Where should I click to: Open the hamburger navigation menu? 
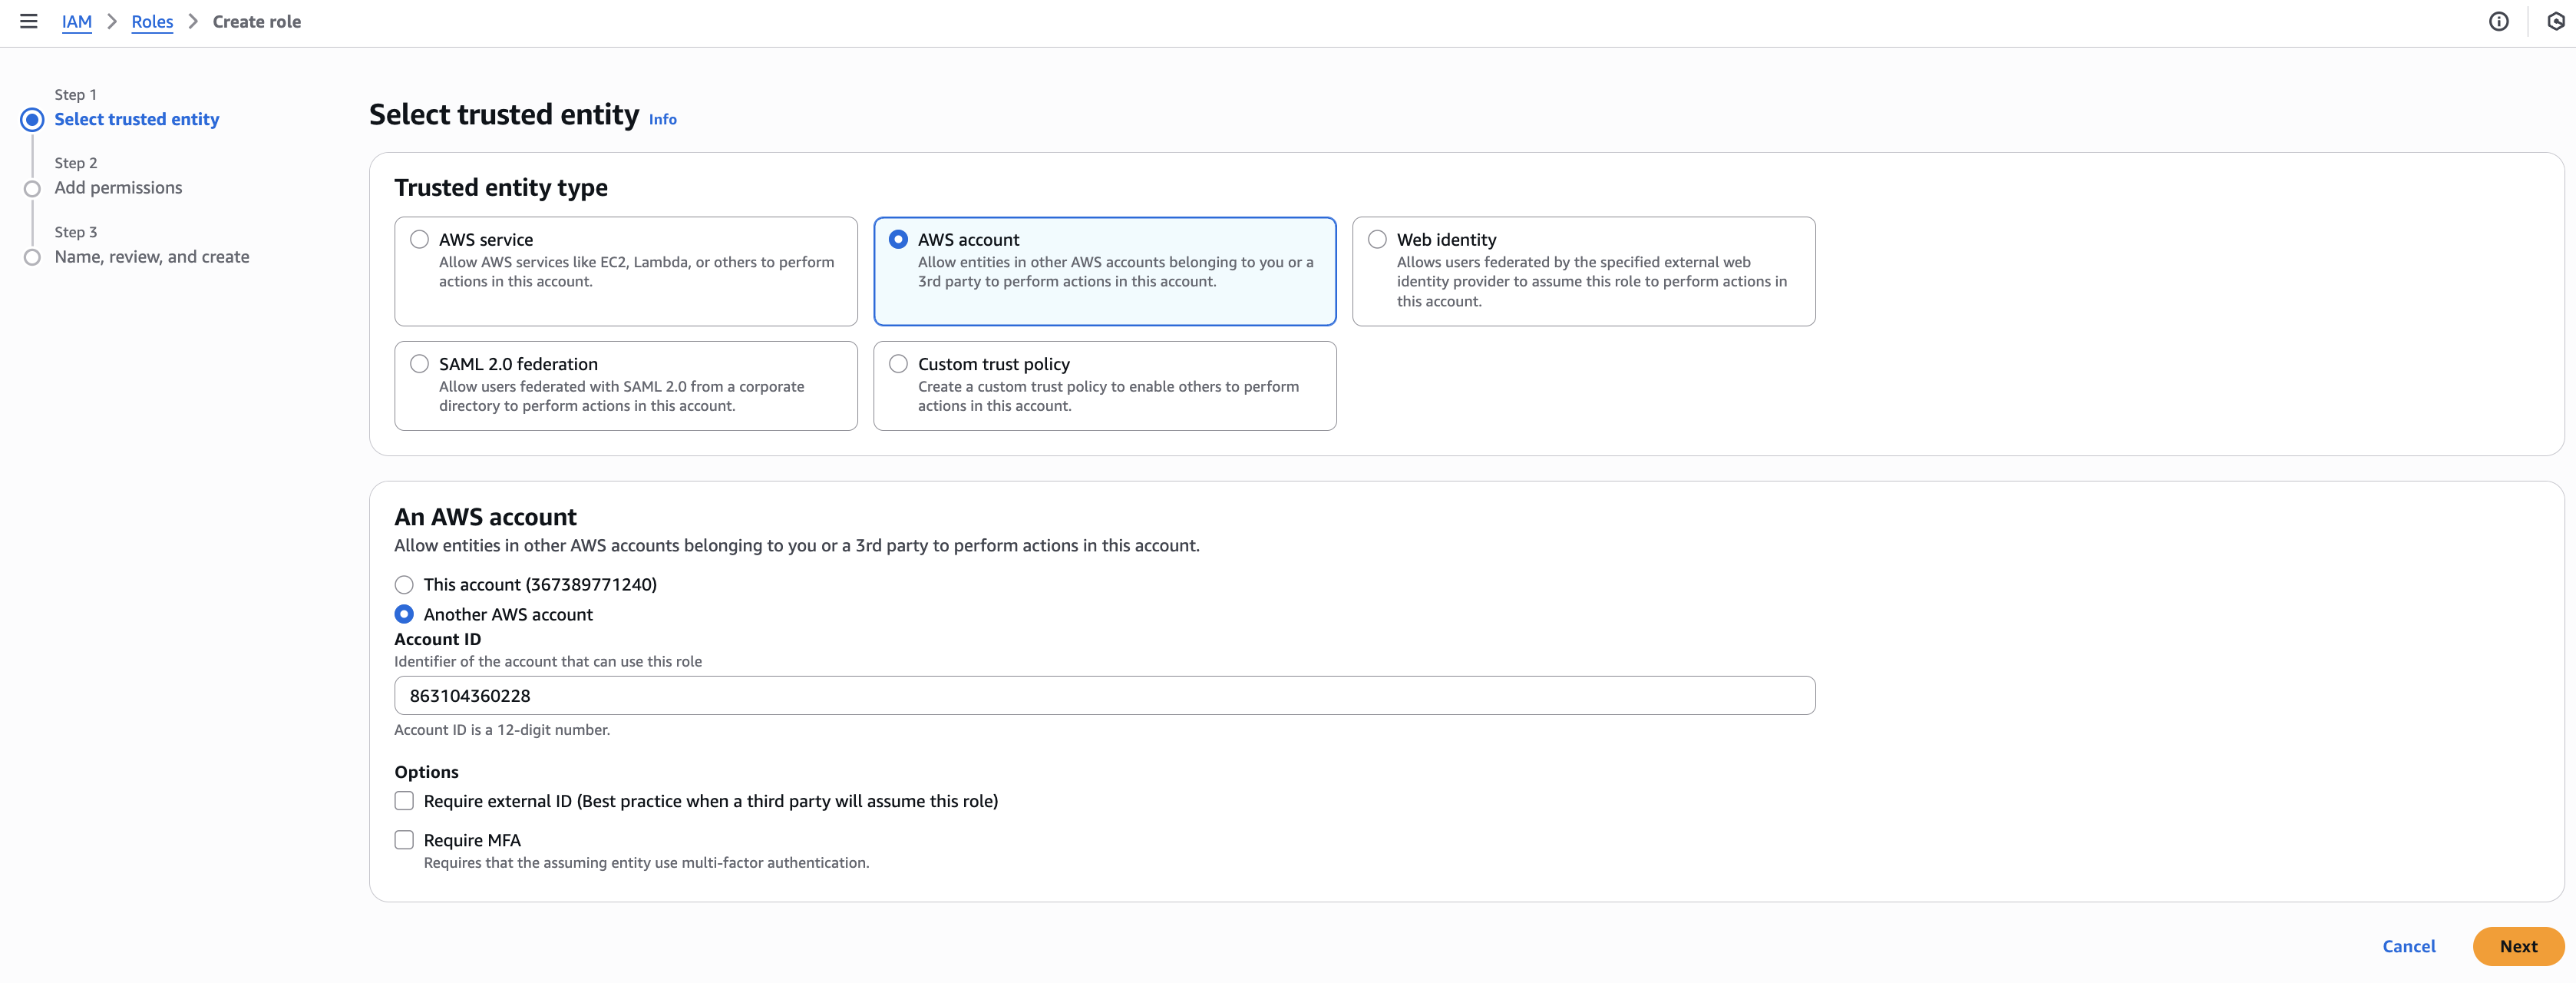pyautogui.click(x=28, y=21)
